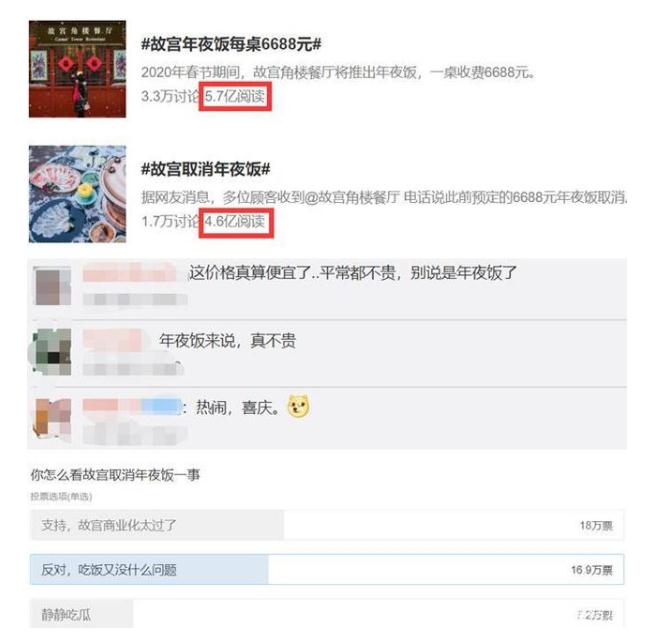Viewport: 658px width, 643px height.
Task: Click the description mentioning 故宫角楼餐厅将推出年夜饭
Action: pyautogui.click(x=339, y=72)
